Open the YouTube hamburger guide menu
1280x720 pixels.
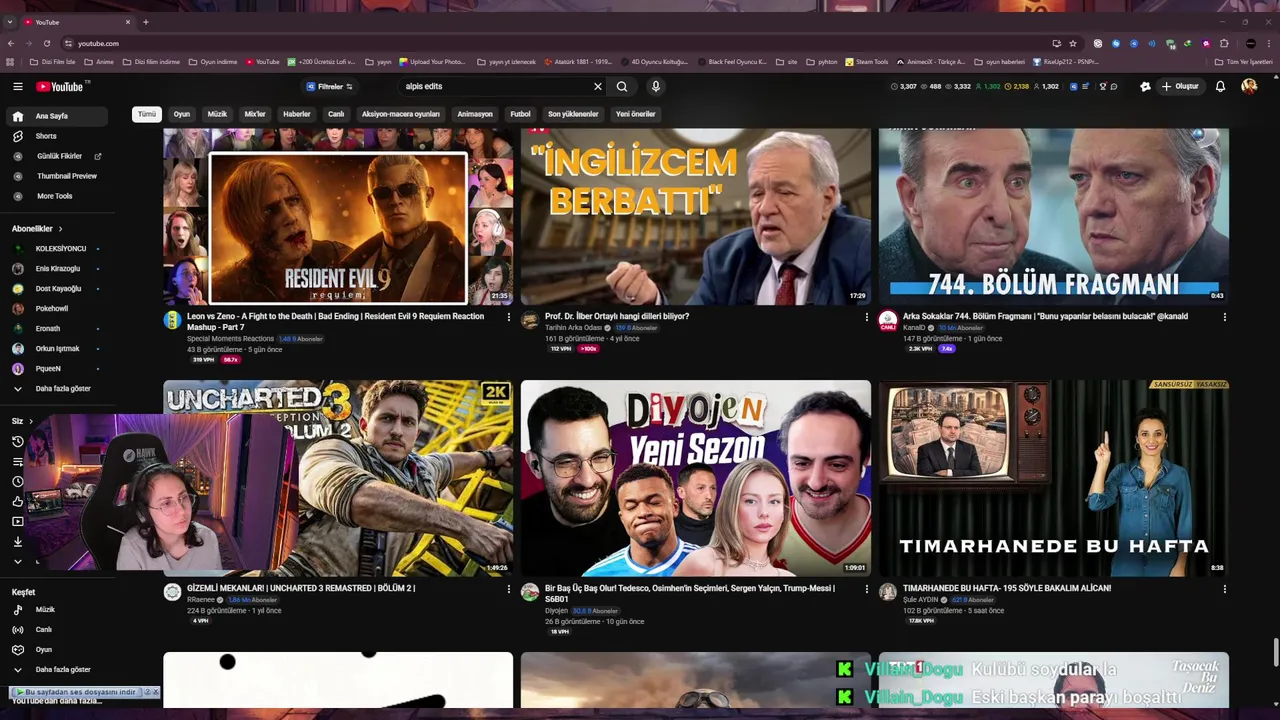click(17, 87)
